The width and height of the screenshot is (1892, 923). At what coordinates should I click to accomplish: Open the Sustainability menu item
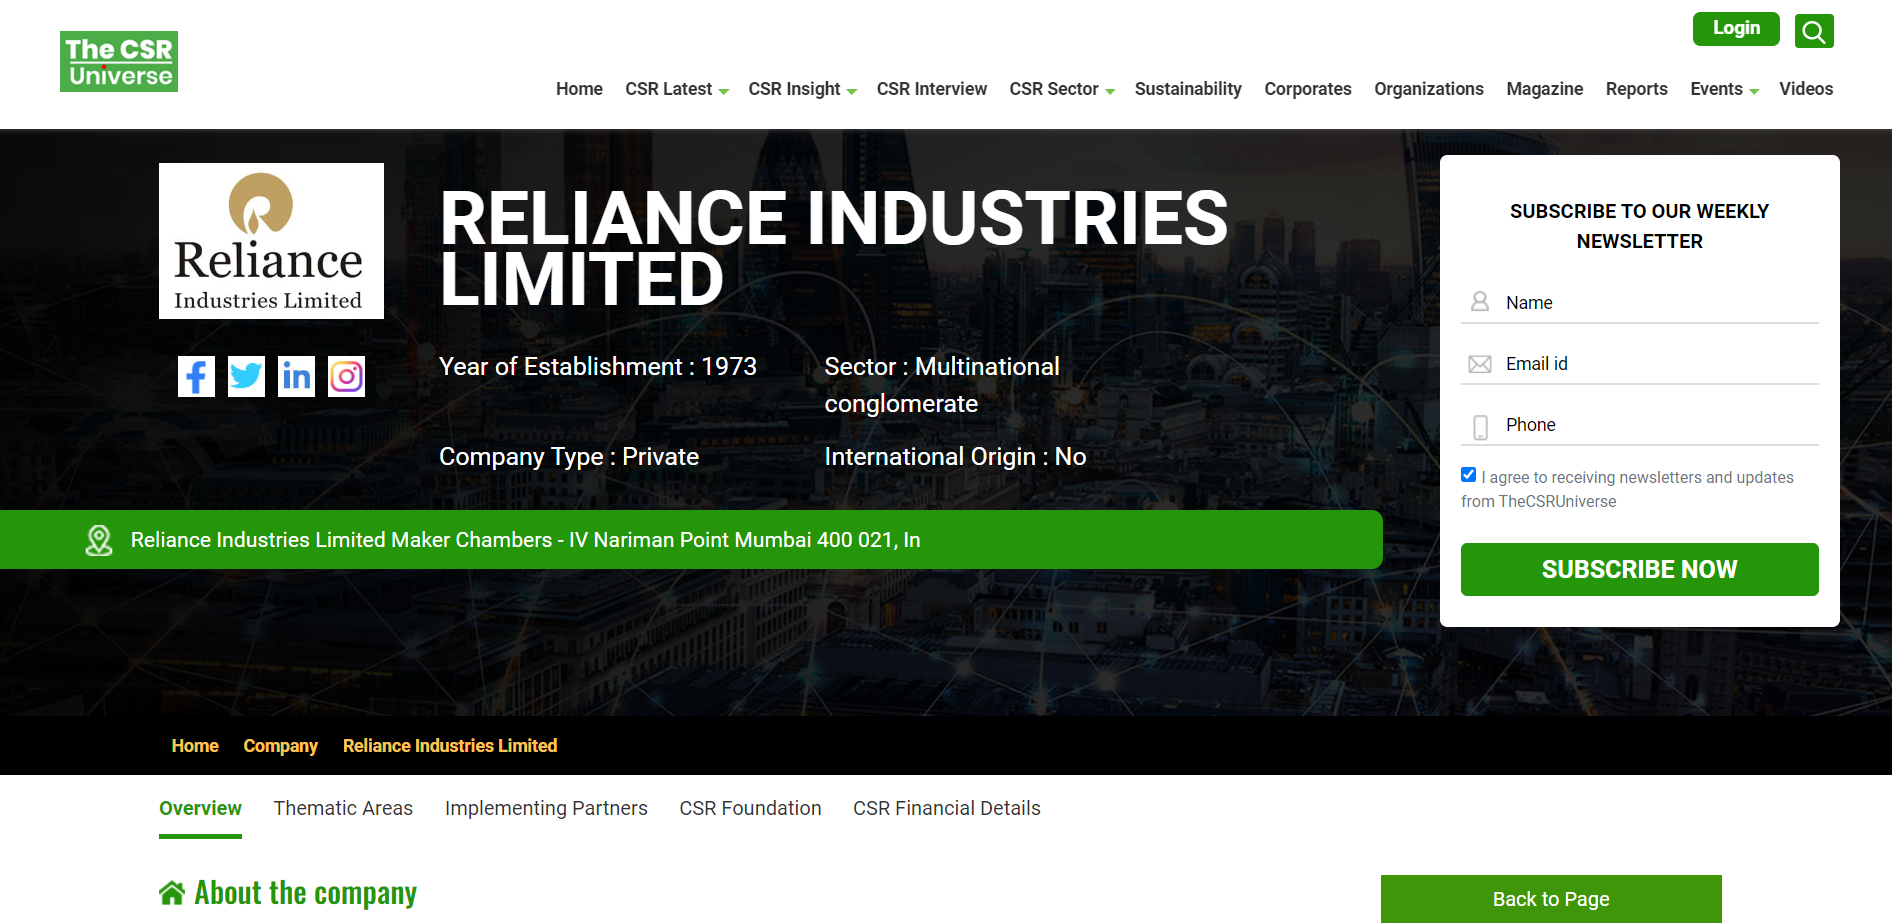[1188, 89]
